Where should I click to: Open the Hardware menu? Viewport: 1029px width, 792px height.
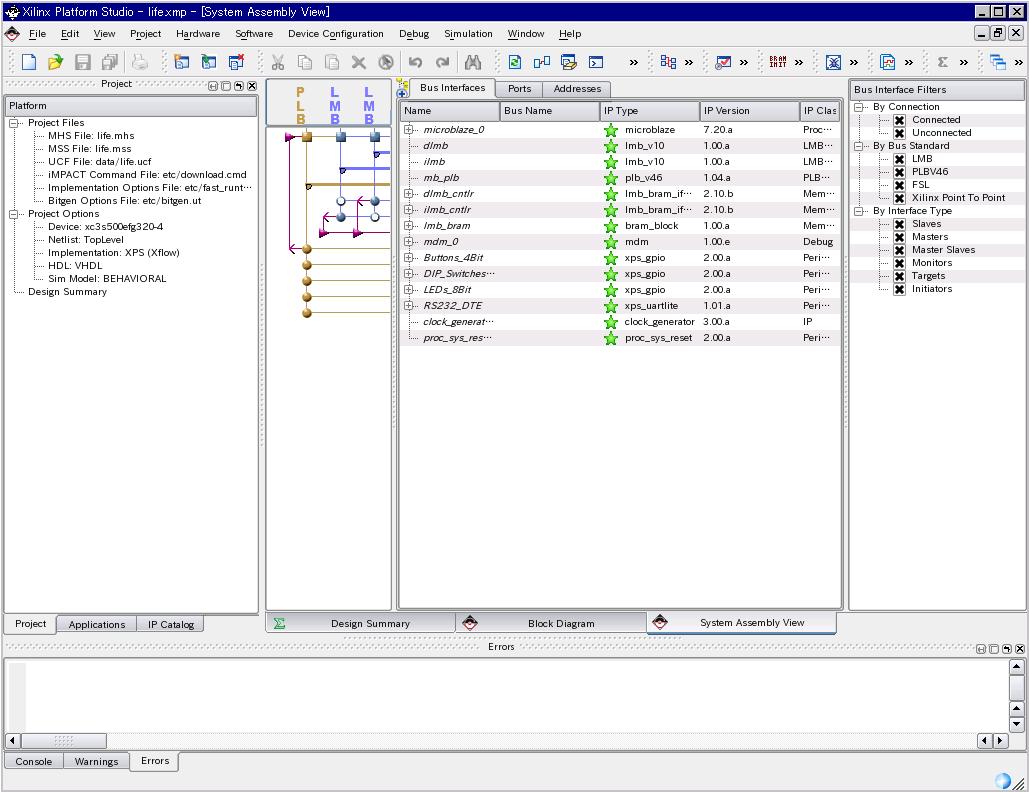click(x=198, y=33)
